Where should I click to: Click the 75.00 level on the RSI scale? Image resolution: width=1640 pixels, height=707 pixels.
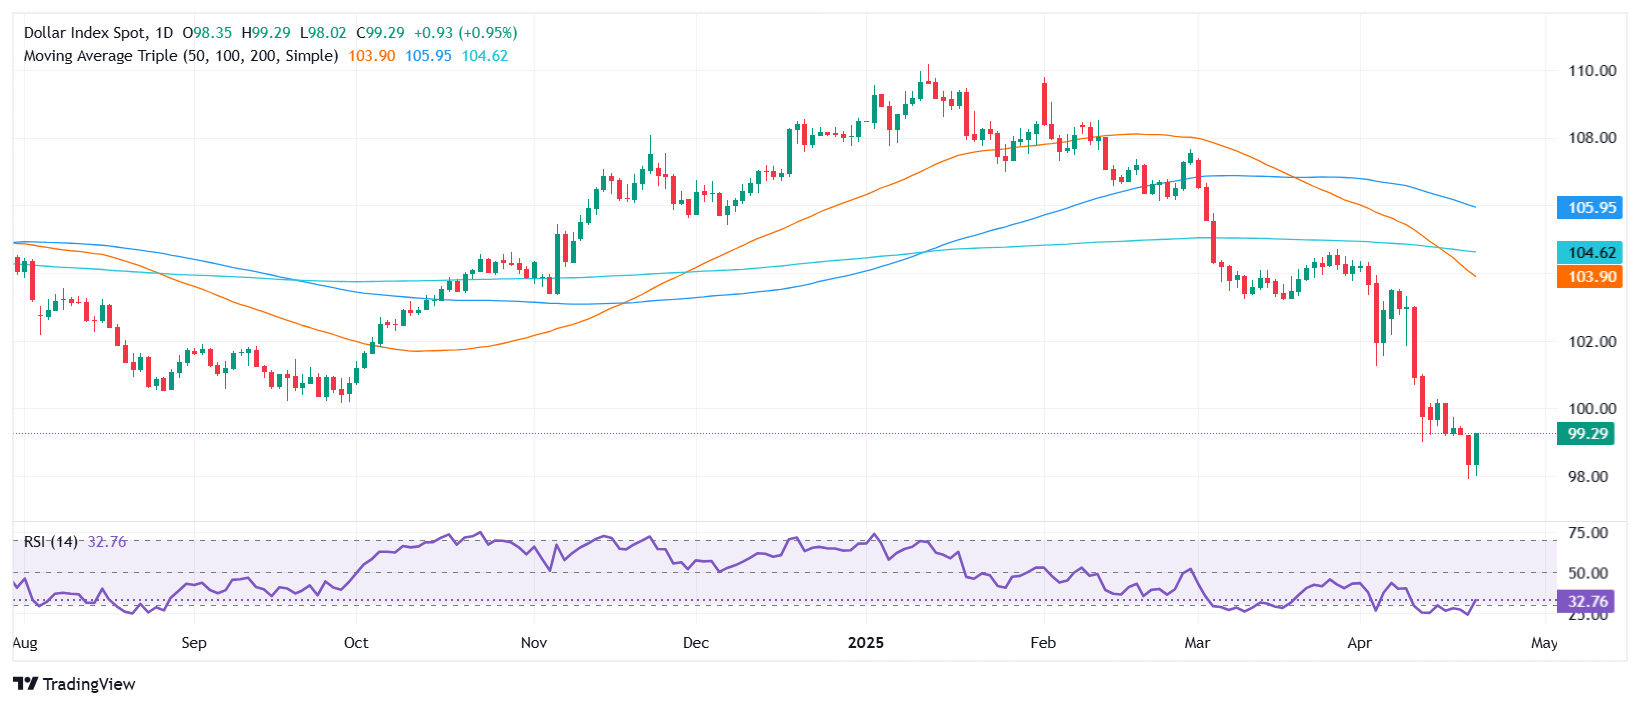coord(1588,533)
